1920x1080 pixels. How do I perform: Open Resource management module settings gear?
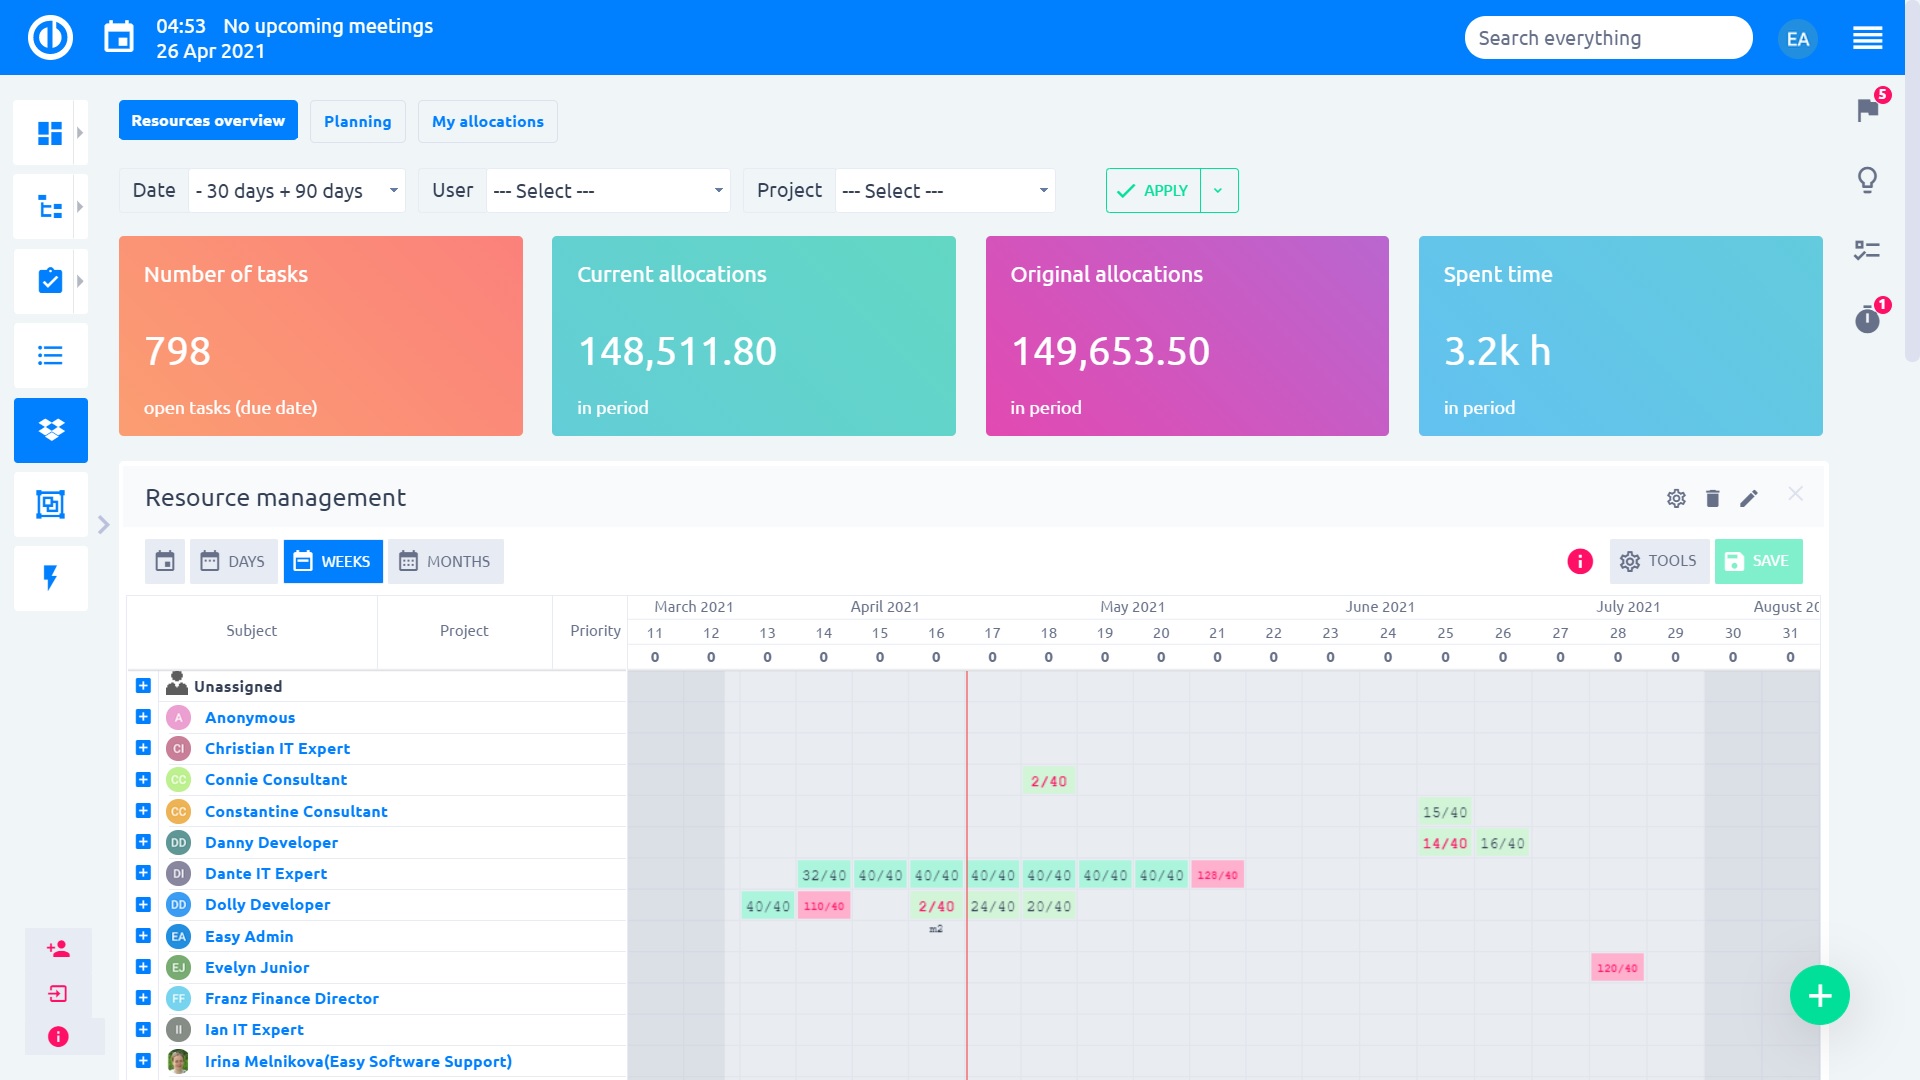[1676, 498]
